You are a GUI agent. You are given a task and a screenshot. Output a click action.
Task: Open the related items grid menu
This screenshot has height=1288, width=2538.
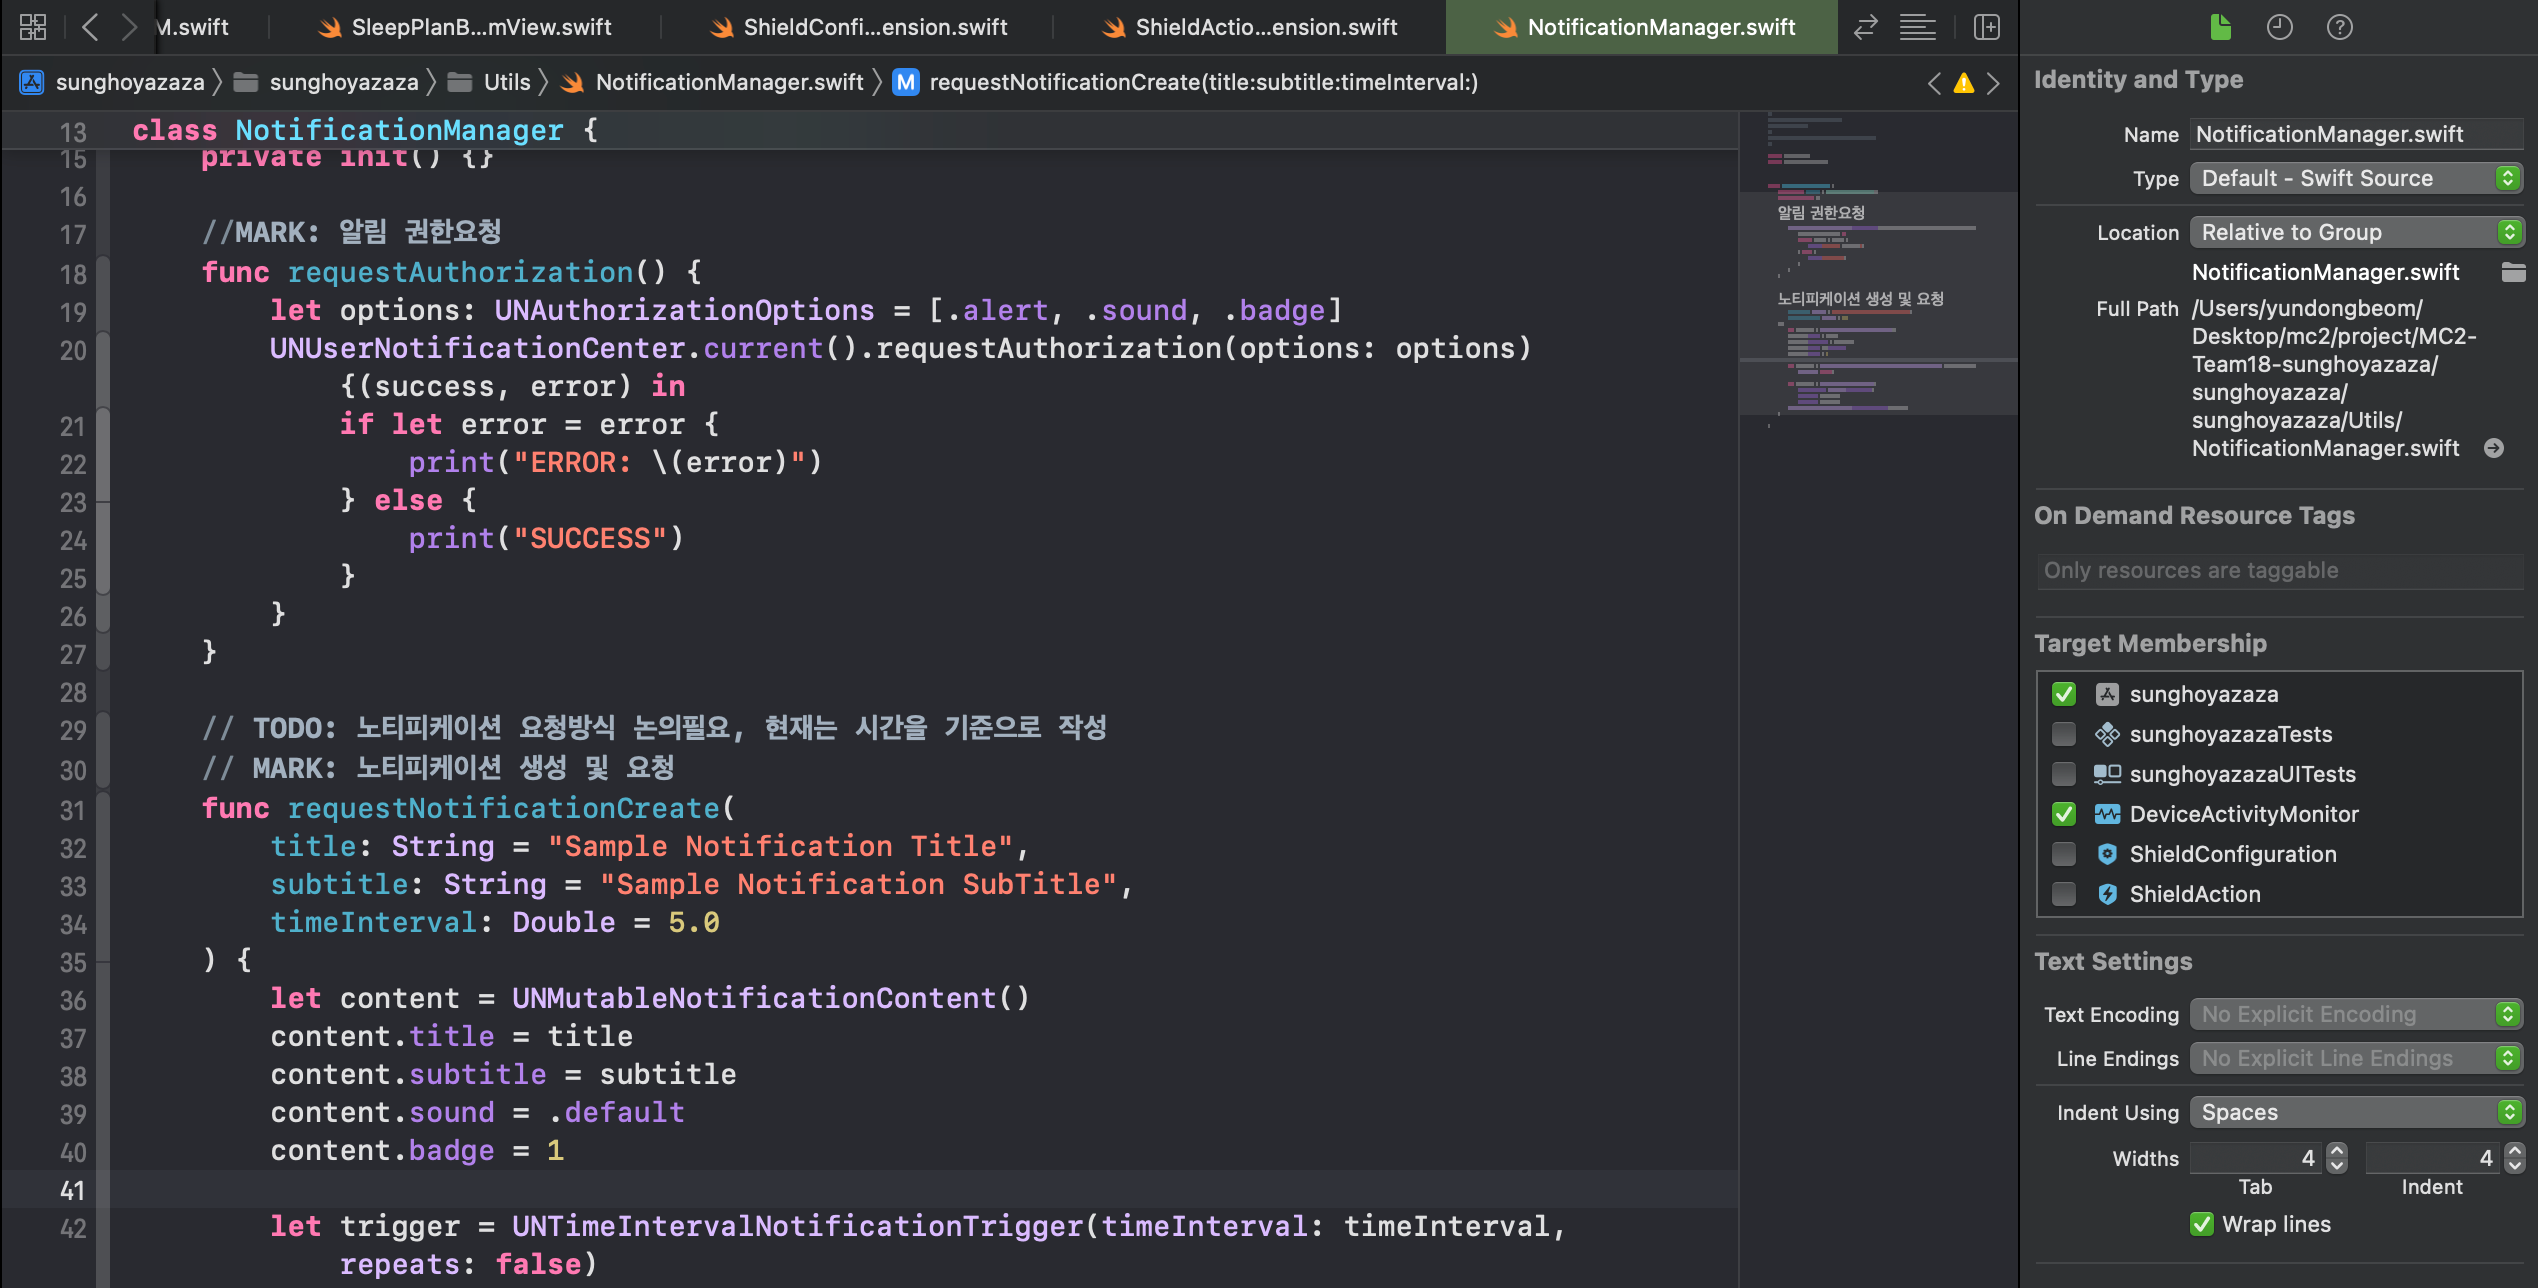tap(32, 27)
